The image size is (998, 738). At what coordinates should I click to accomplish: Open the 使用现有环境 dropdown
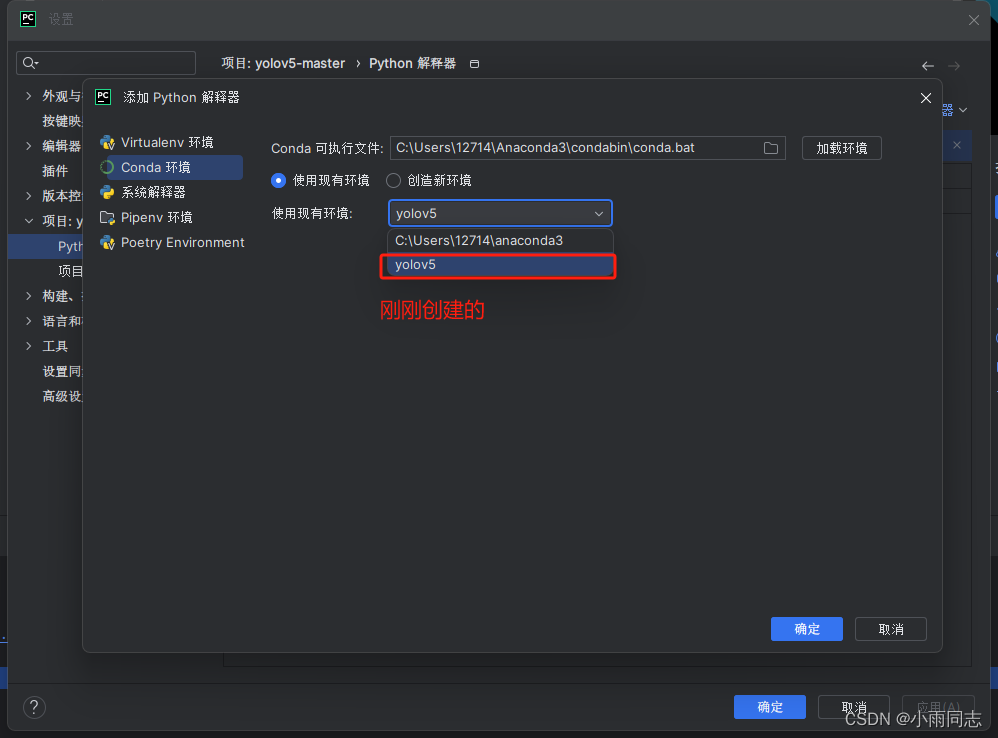pyautogui.click(x=598, y=213)
